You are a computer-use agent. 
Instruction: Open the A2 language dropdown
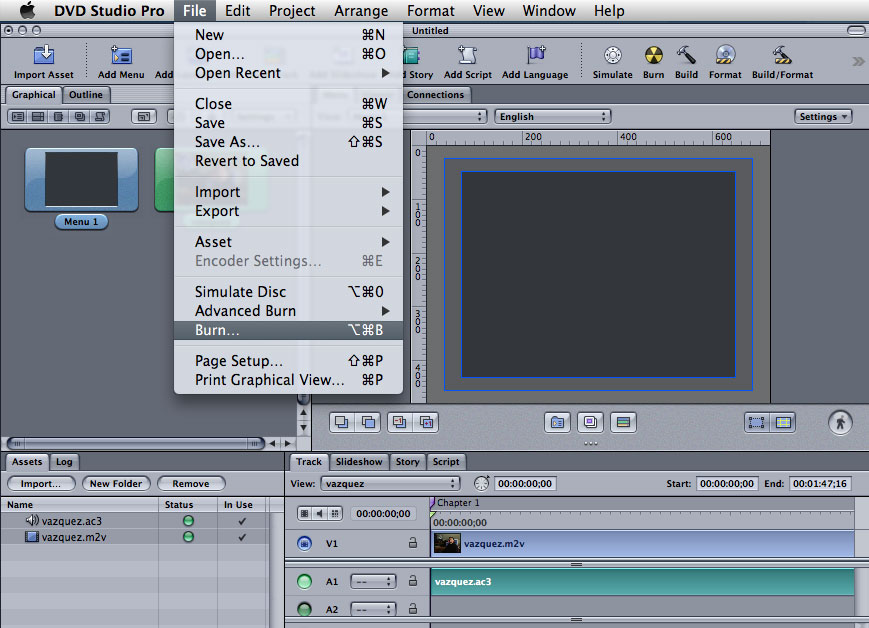[373, 609]
